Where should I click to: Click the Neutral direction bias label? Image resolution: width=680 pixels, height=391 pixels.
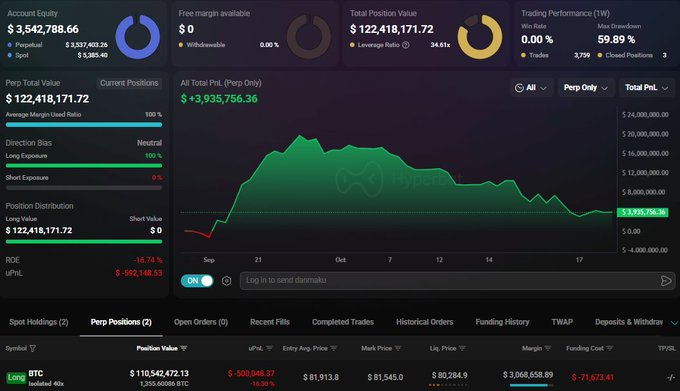(x=150, y=143)
